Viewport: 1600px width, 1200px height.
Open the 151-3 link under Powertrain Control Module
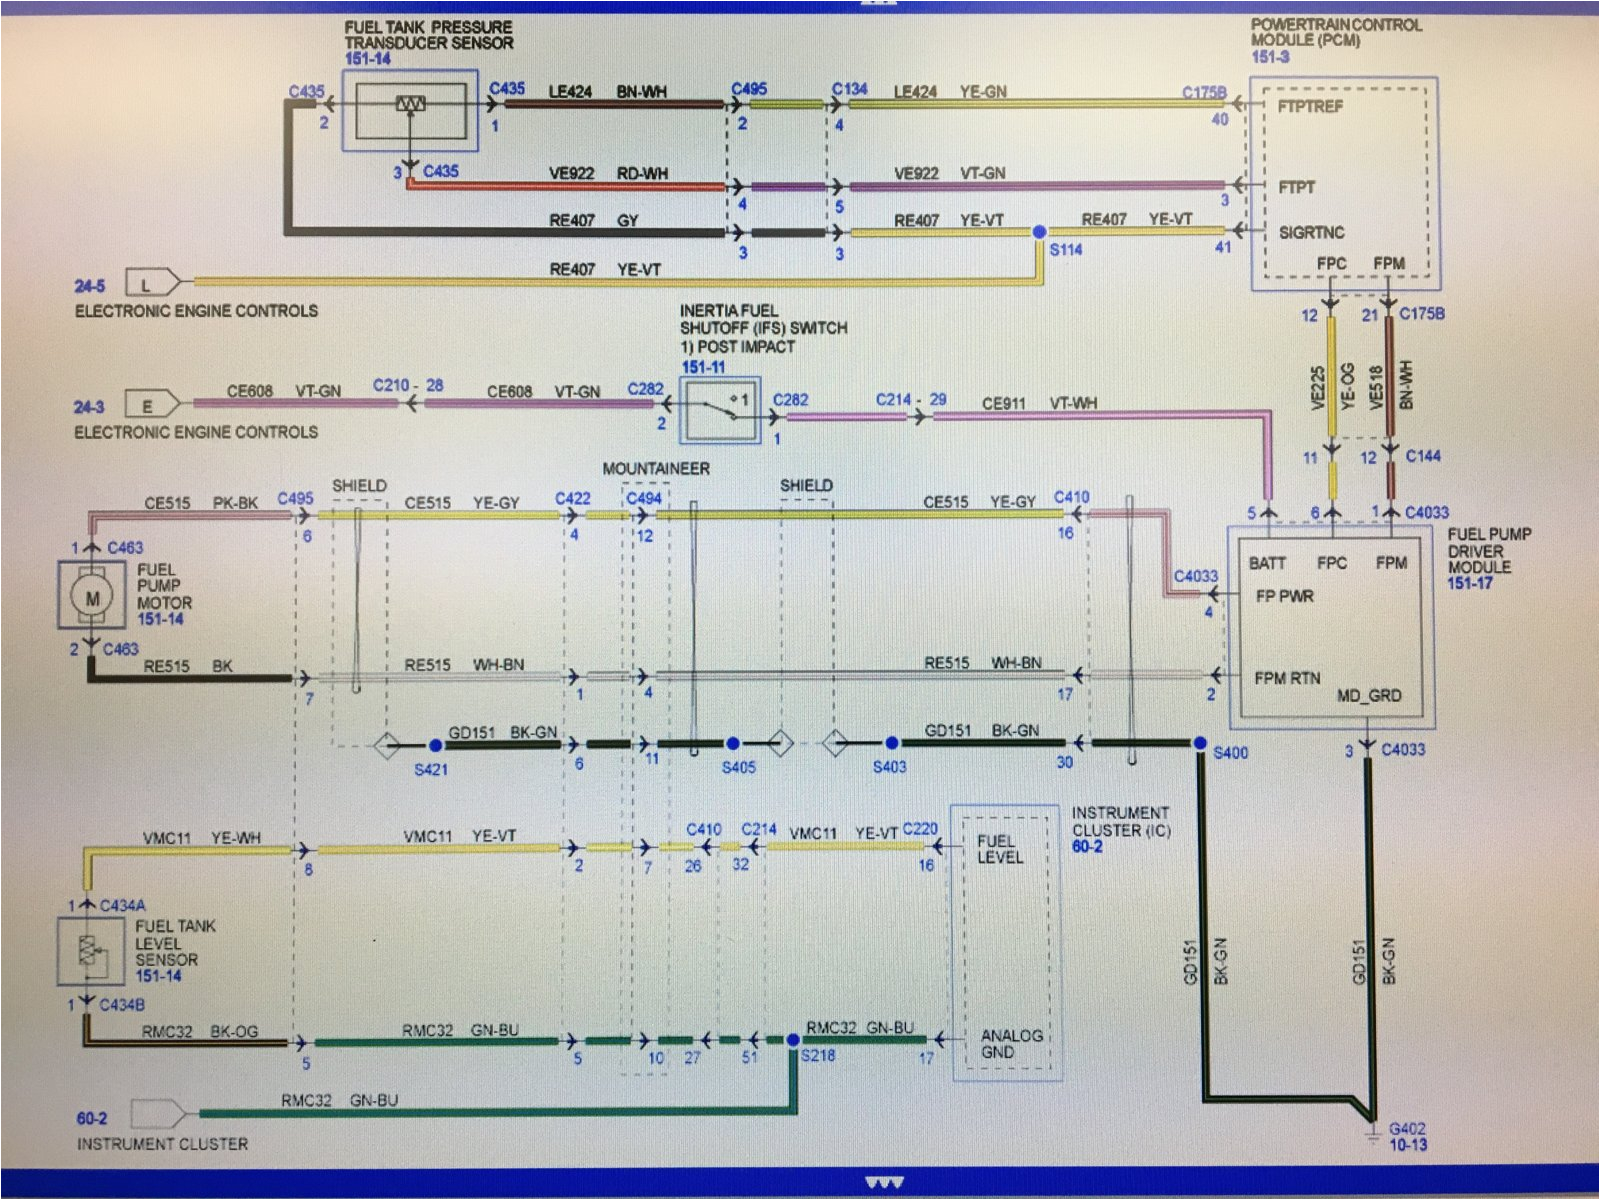click(x=1270, y=57)
